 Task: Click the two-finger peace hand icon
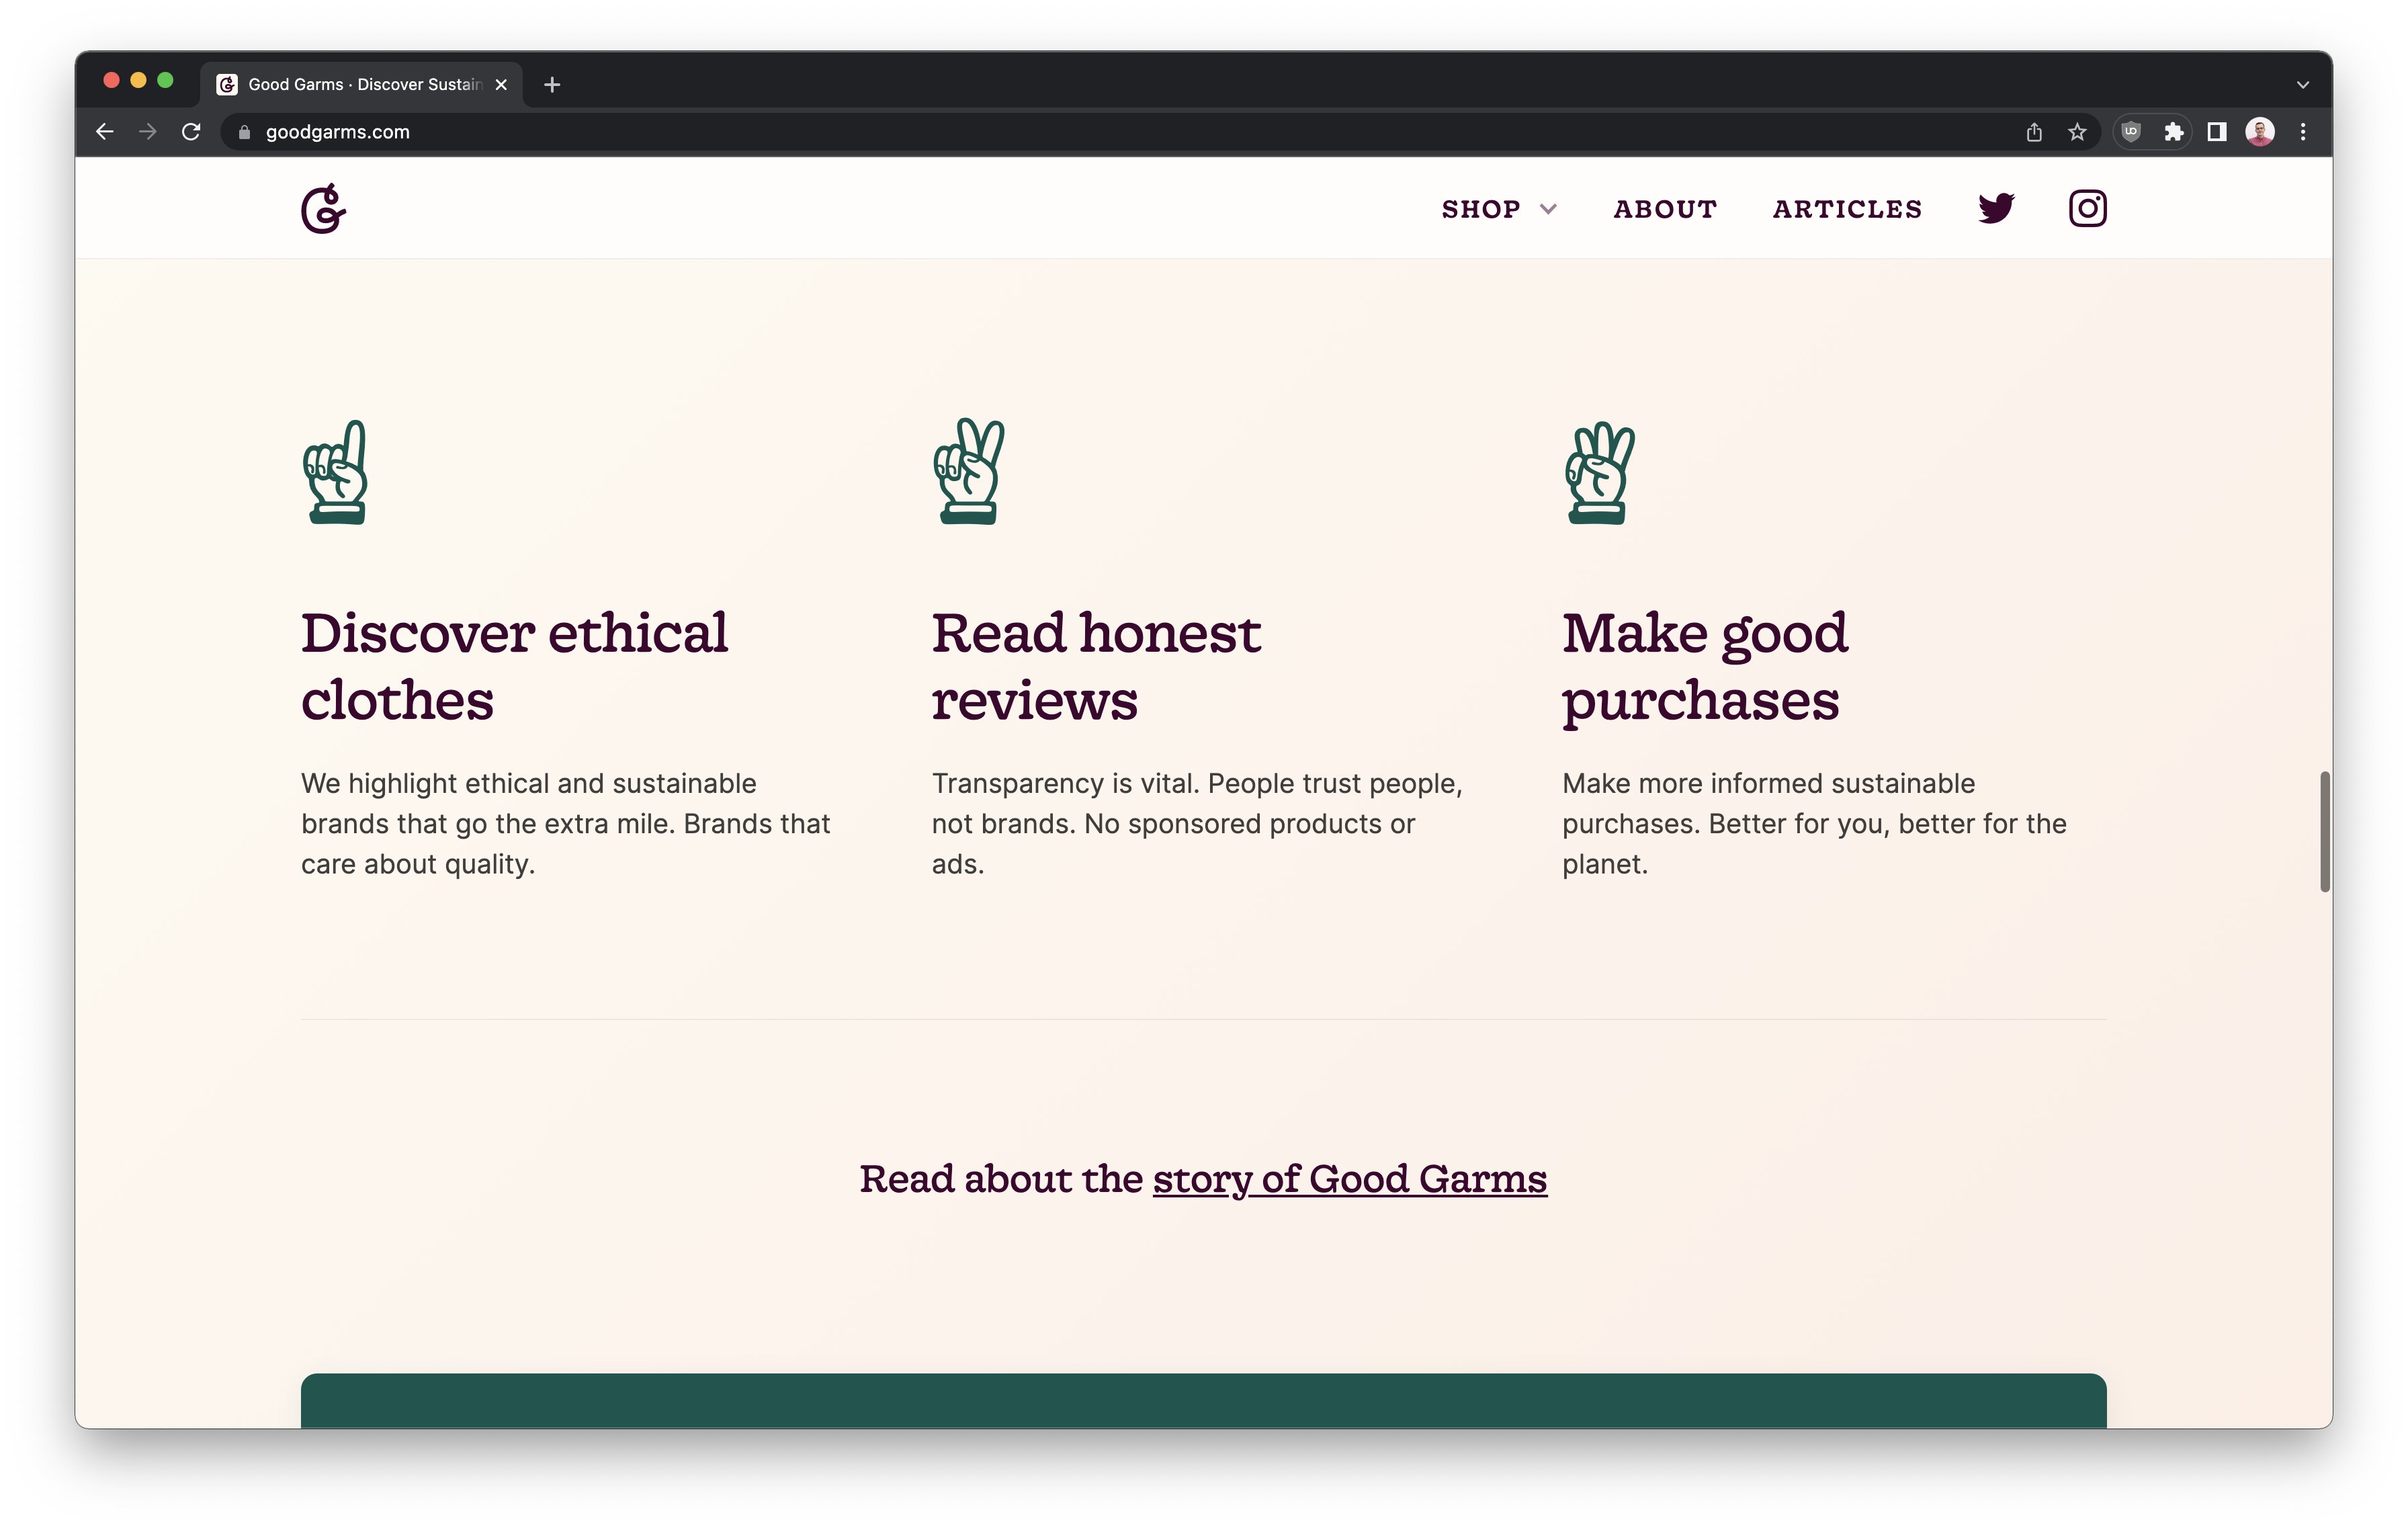point(968,471)
